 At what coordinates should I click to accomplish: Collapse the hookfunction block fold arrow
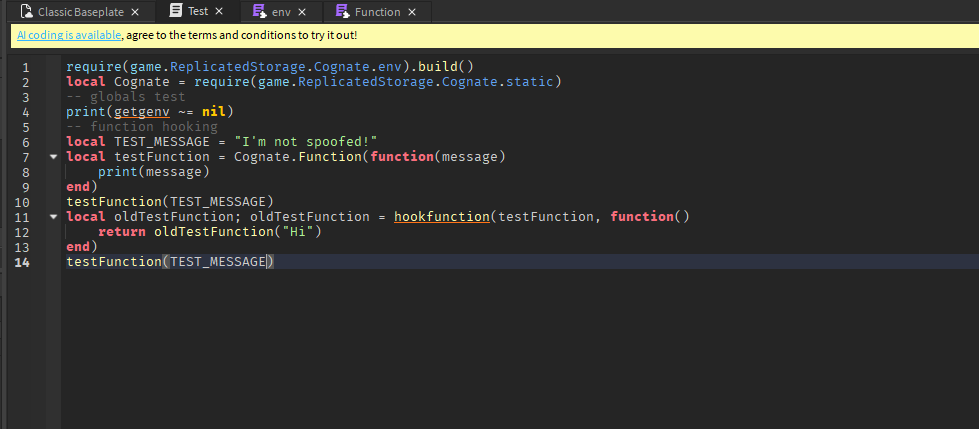point(53,217)
